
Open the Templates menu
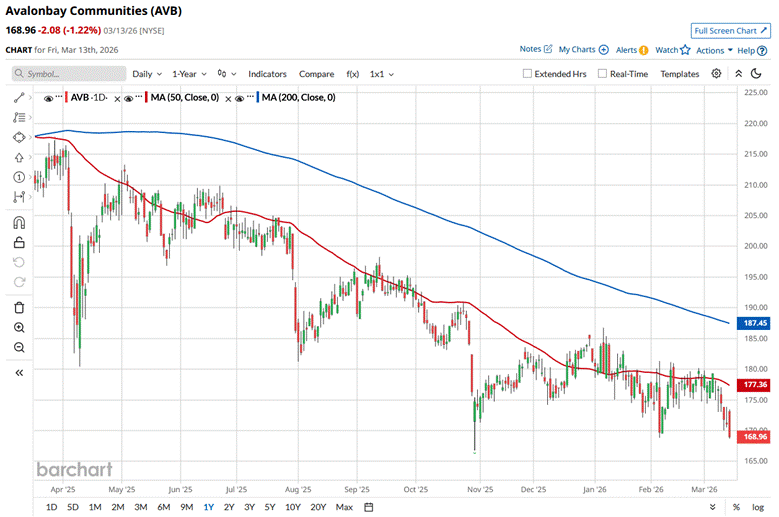pos(680,74)
